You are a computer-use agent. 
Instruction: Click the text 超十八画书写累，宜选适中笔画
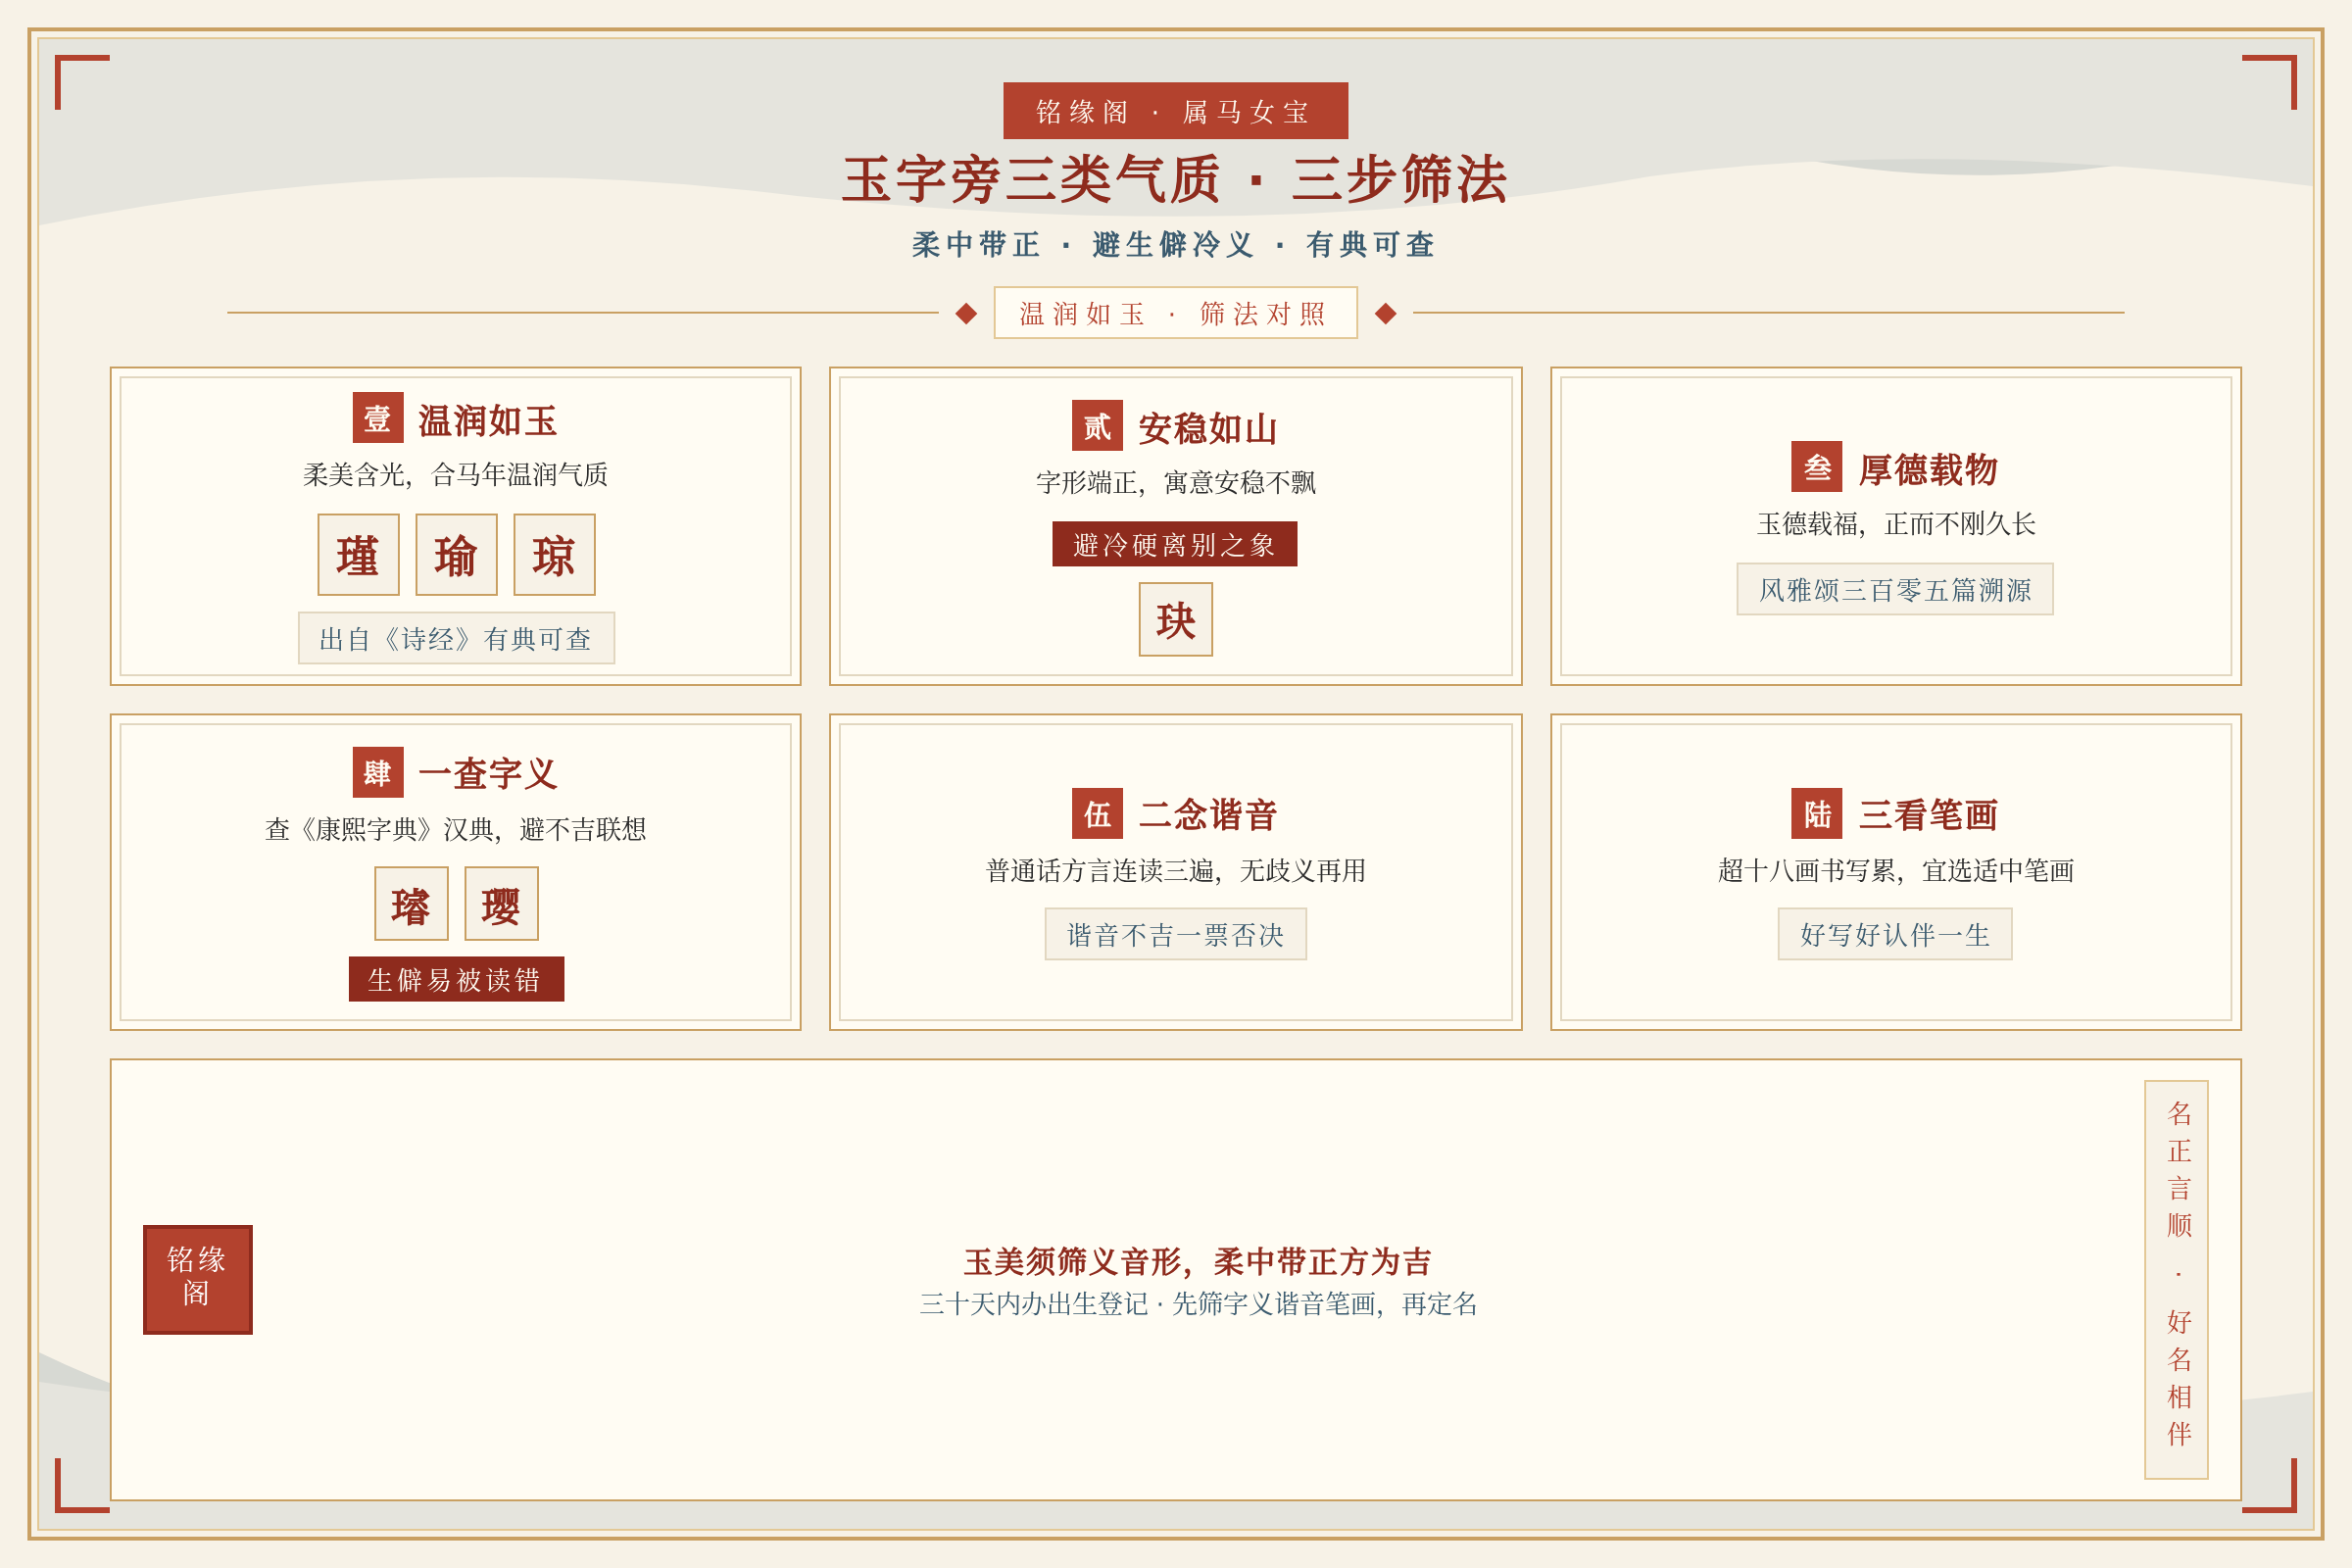1895,870
